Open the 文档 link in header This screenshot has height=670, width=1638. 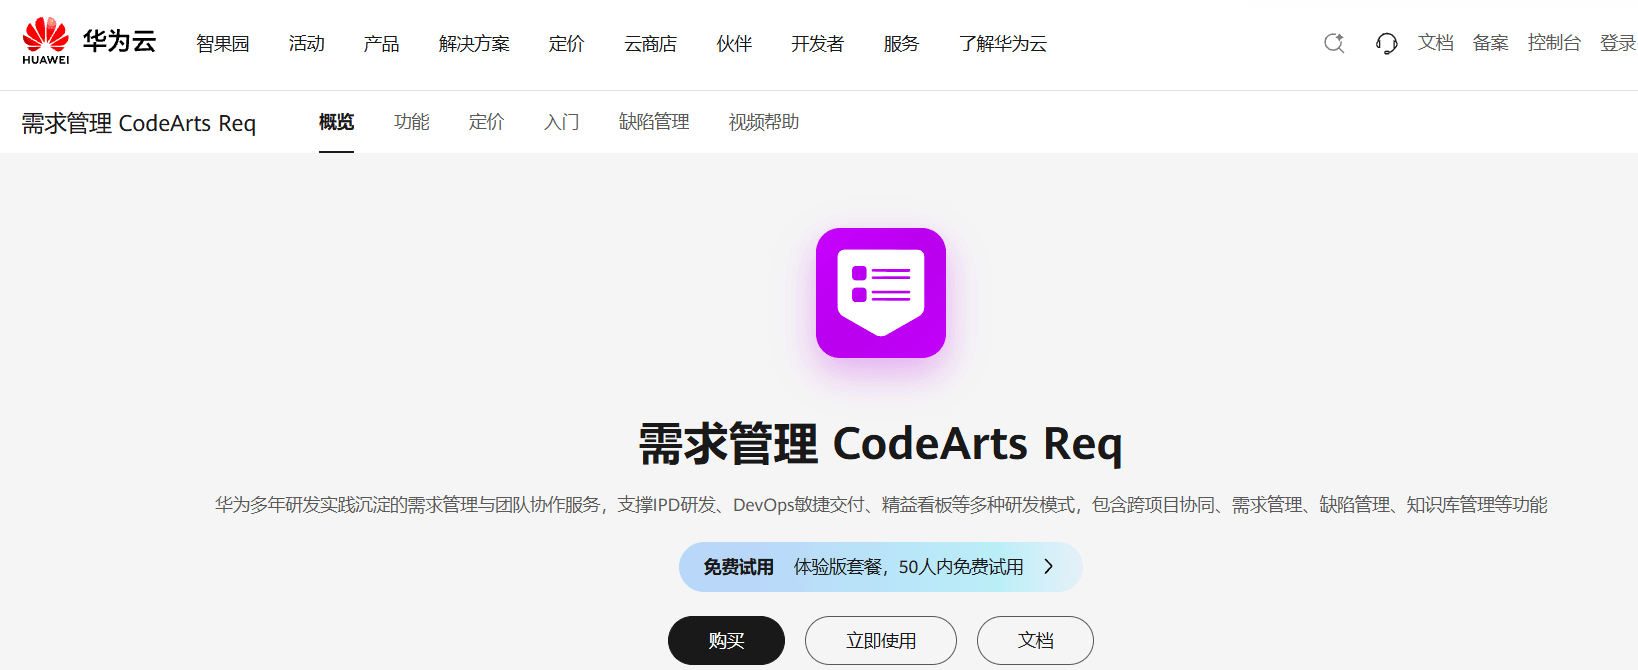[1436, 43]
